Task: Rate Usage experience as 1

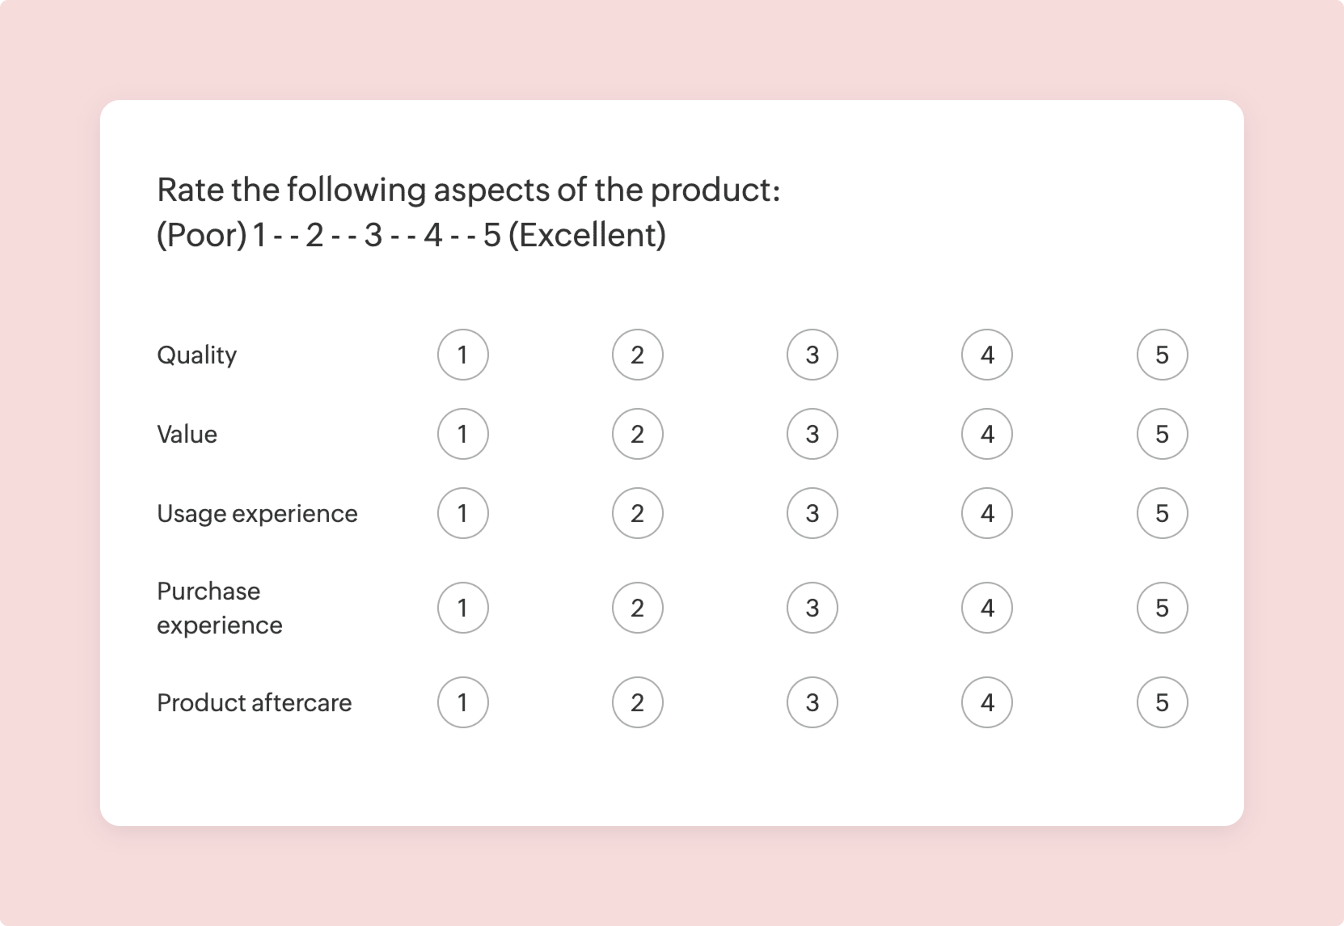Action: (462, 513)
